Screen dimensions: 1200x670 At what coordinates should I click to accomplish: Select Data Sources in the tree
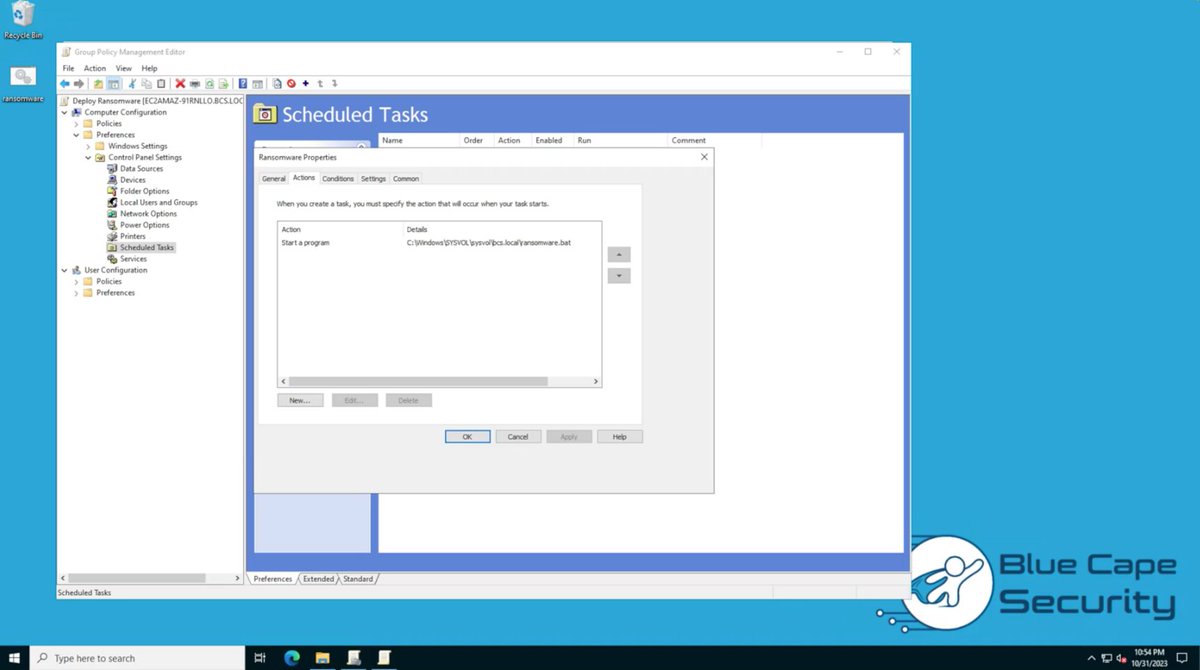coord(141,169)
